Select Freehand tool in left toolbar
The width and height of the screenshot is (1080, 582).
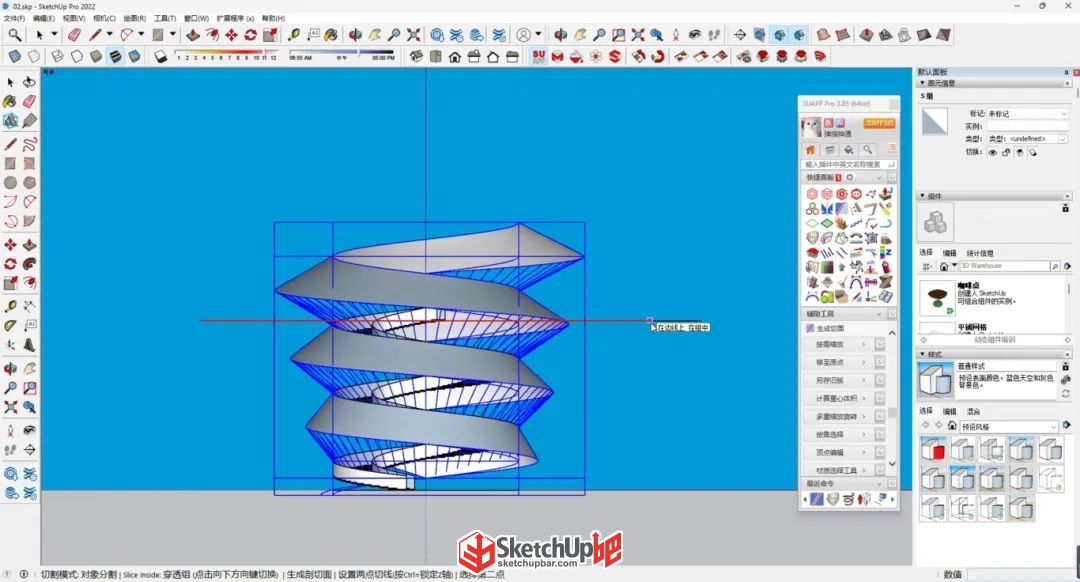coord(29,145)
